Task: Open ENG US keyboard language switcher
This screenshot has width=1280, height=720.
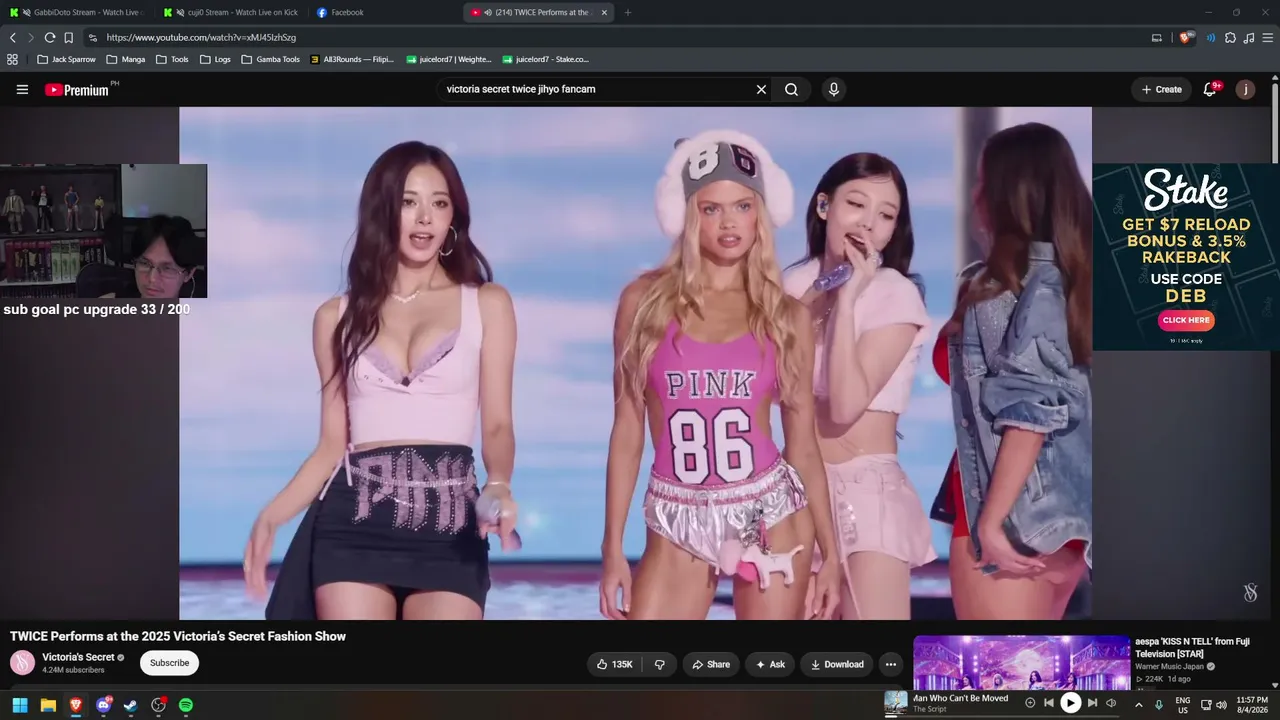Action: pos(1183,705)
